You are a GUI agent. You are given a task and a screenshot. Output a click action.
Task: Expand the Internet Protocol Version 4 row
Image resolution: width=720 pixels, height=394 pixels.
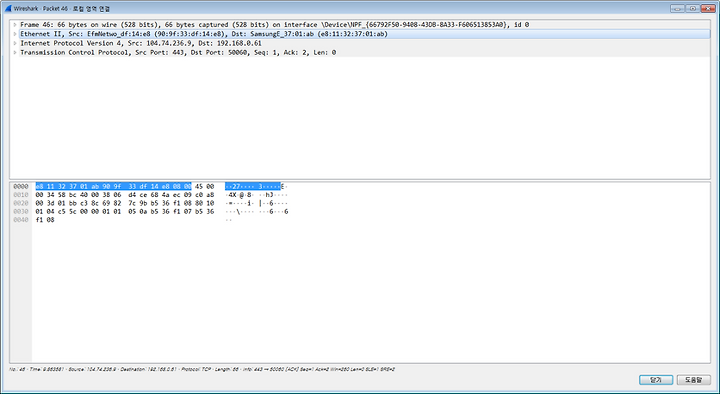tap(15, 43)
